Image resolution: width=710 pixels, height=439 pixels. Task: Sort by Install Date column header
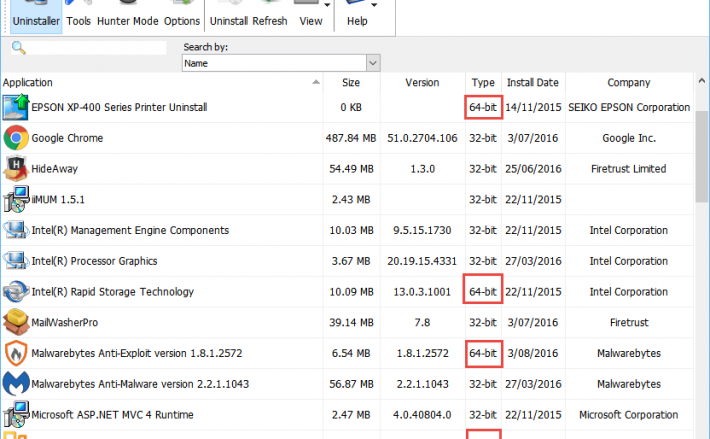click(x=533, y=82)
